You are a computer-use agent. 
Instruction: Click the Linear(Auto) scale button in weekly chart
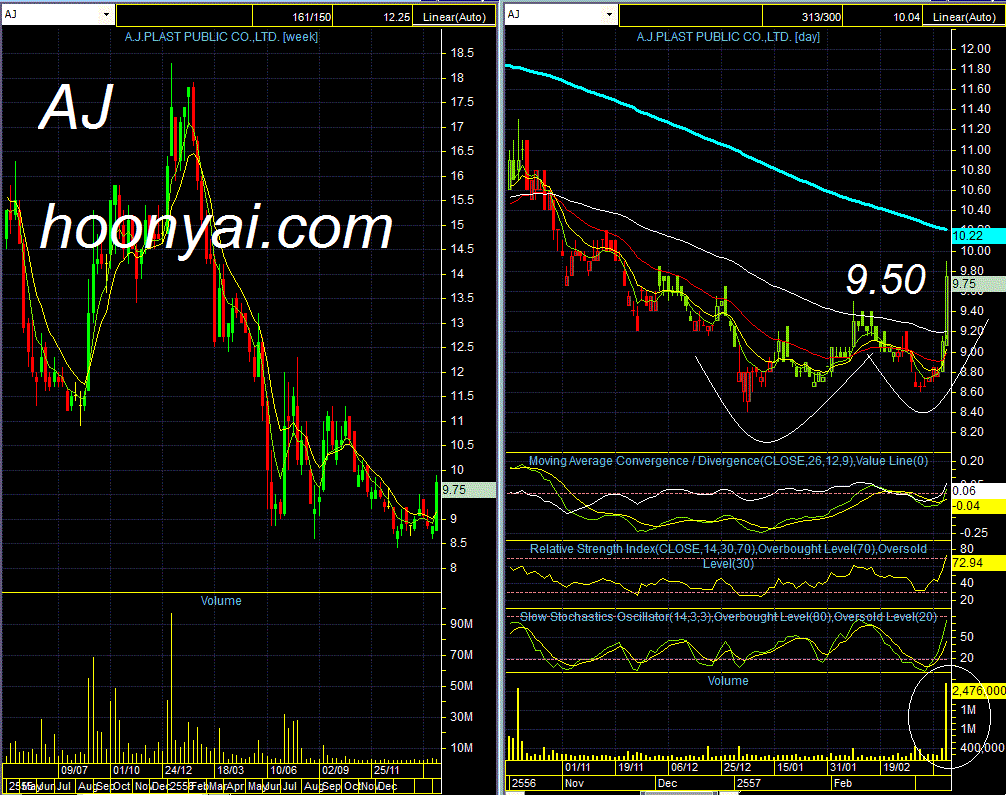pyautogui.click(x=454, y=17)
